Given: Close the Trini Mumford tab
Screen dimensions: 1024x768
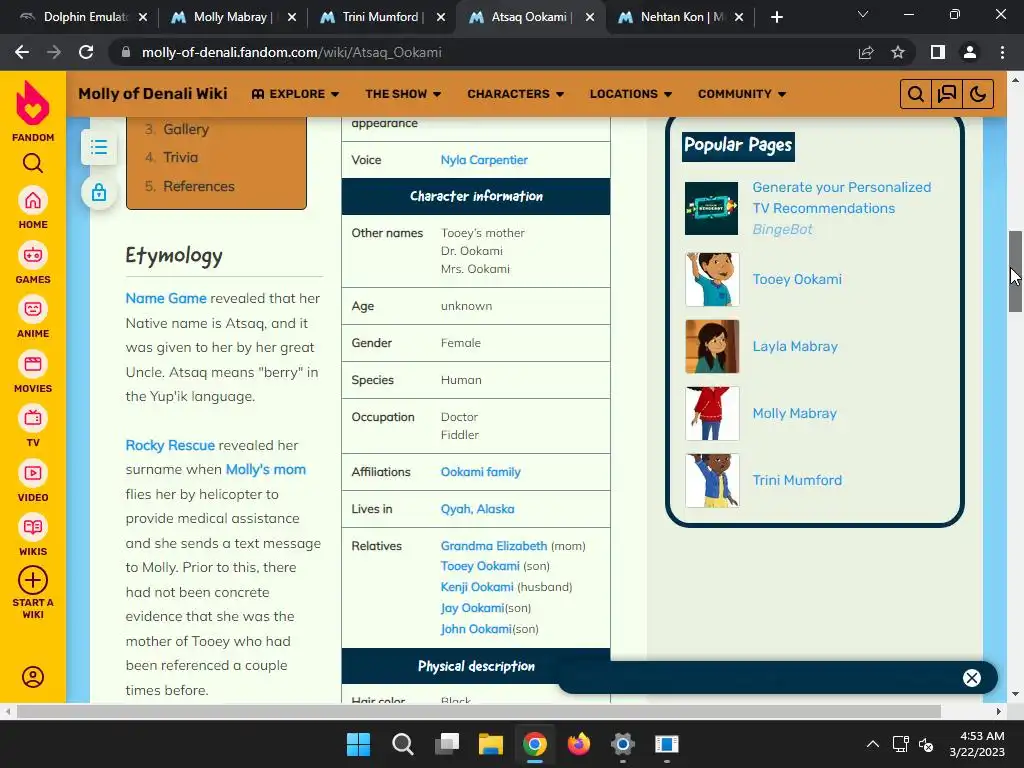Looking at the screenshot, I should click(x=441, y=17).
